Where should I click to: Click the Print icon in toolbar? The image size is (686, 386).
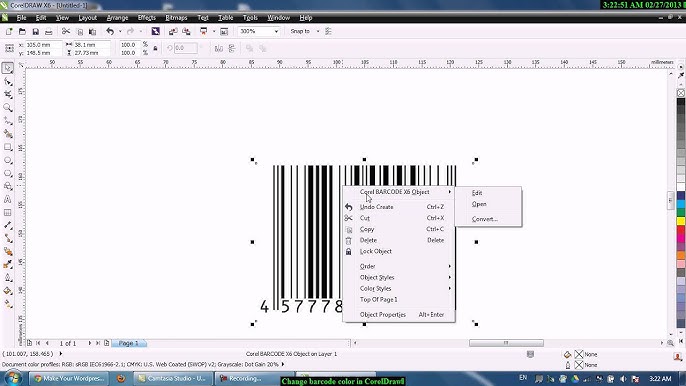tap(49, 31)
